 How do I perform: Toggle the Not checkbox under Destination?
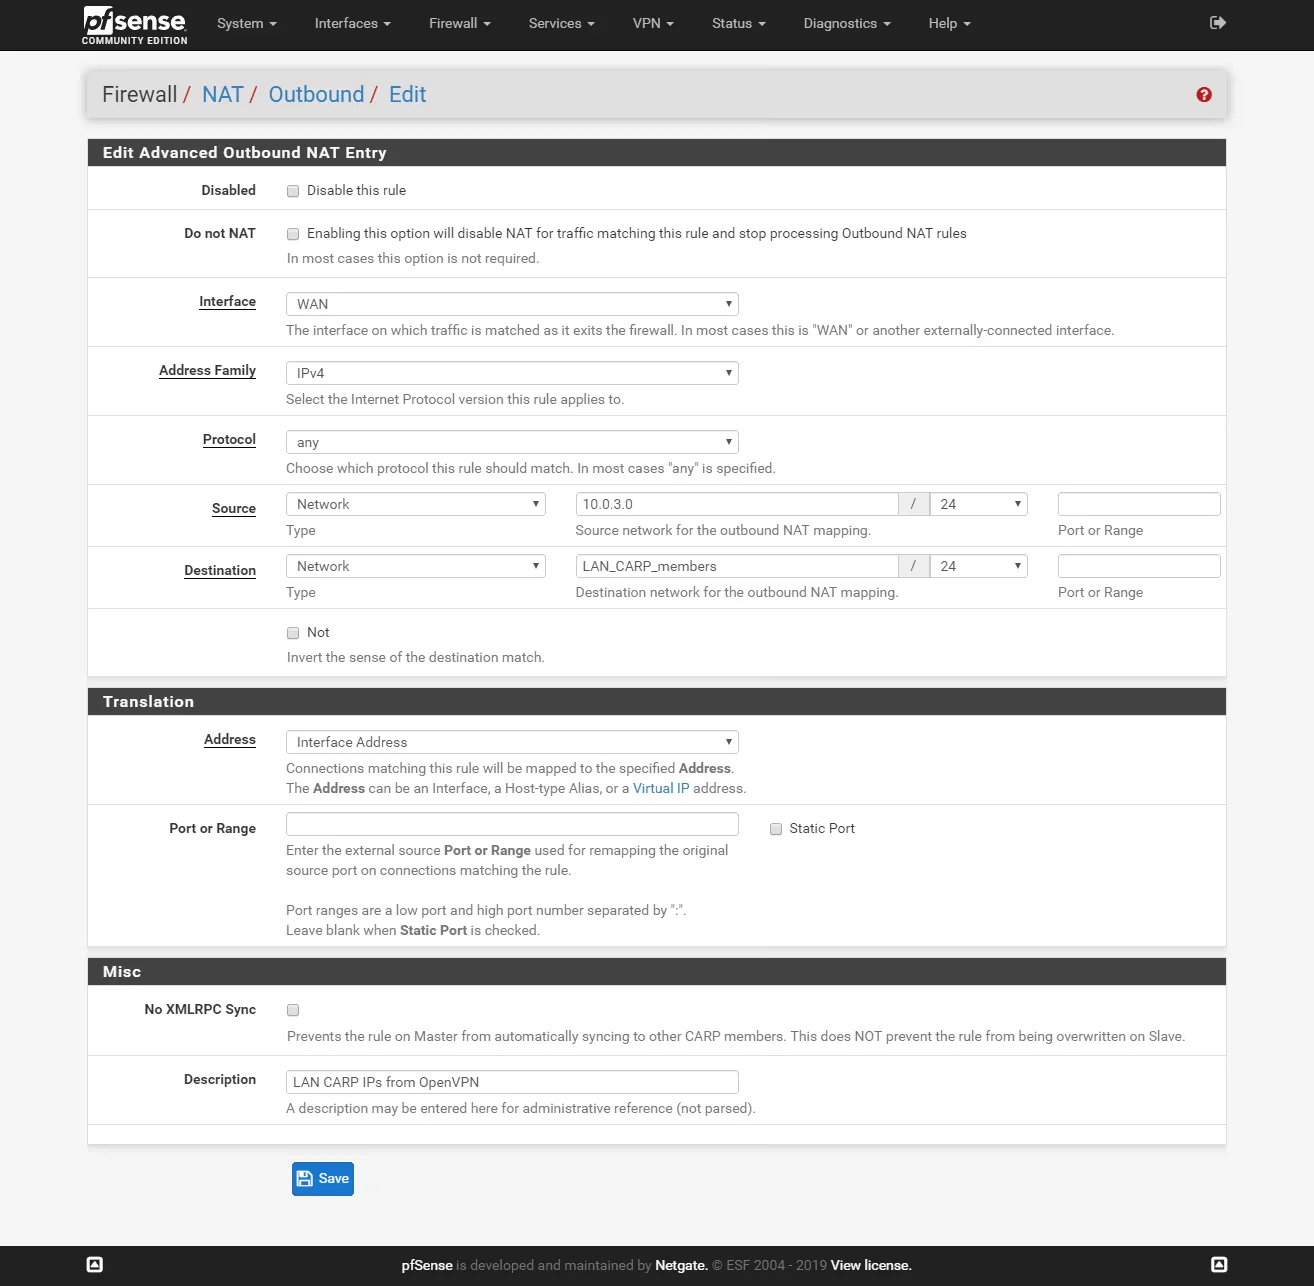click(x=293, y=632)
